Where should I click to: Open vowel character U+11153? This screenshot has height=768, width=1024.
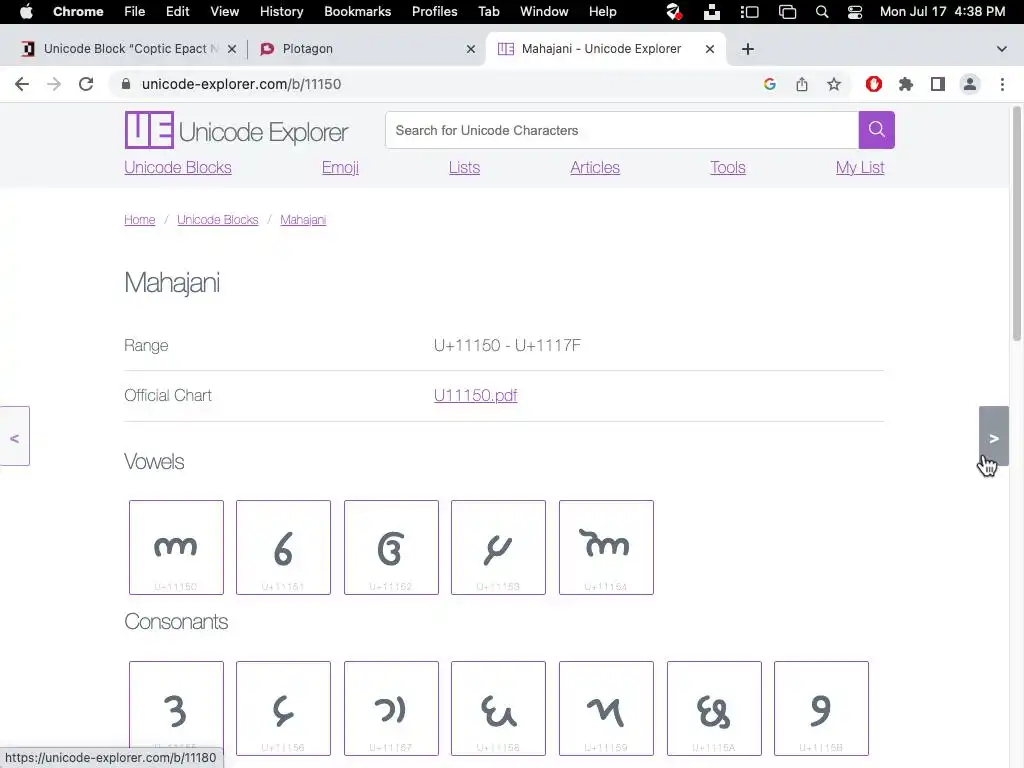click(498, 547)
